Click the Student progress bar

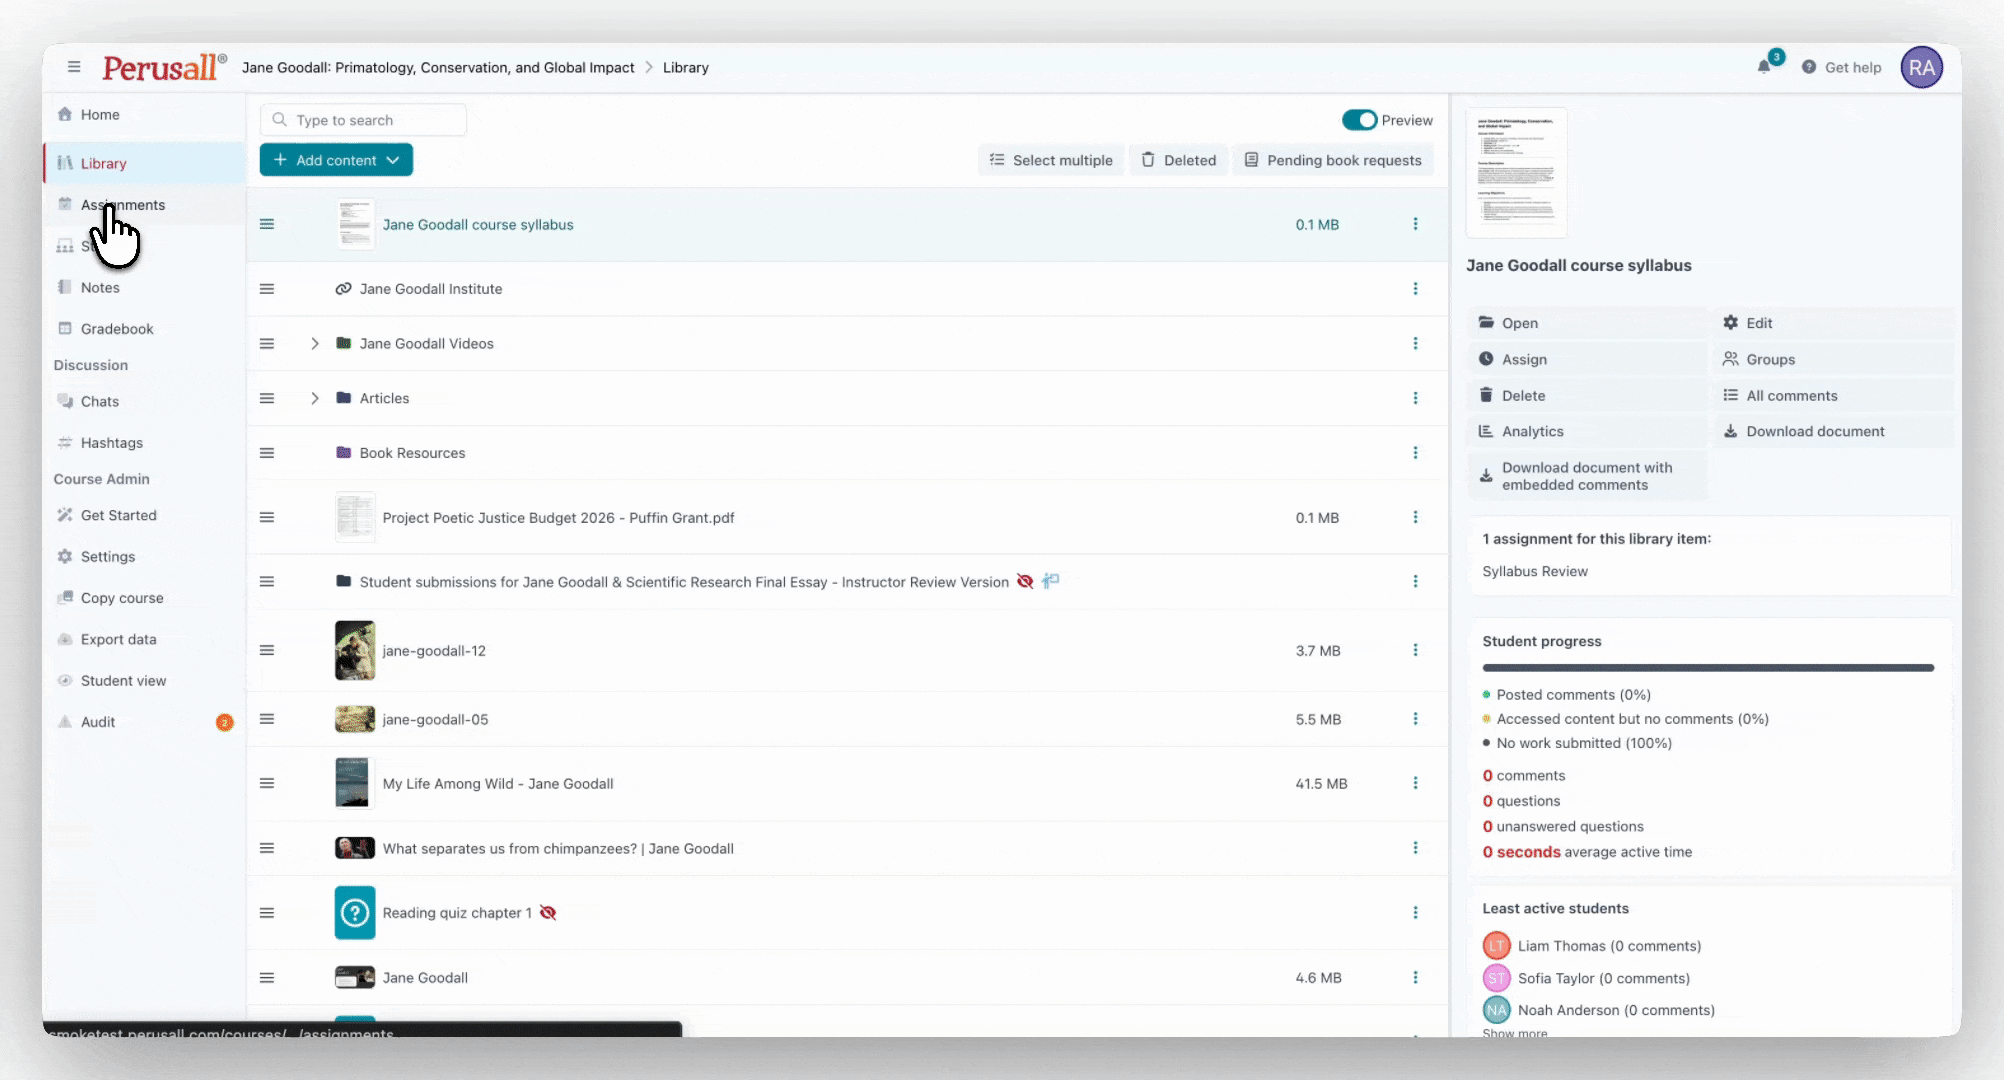click(1707, 668)
